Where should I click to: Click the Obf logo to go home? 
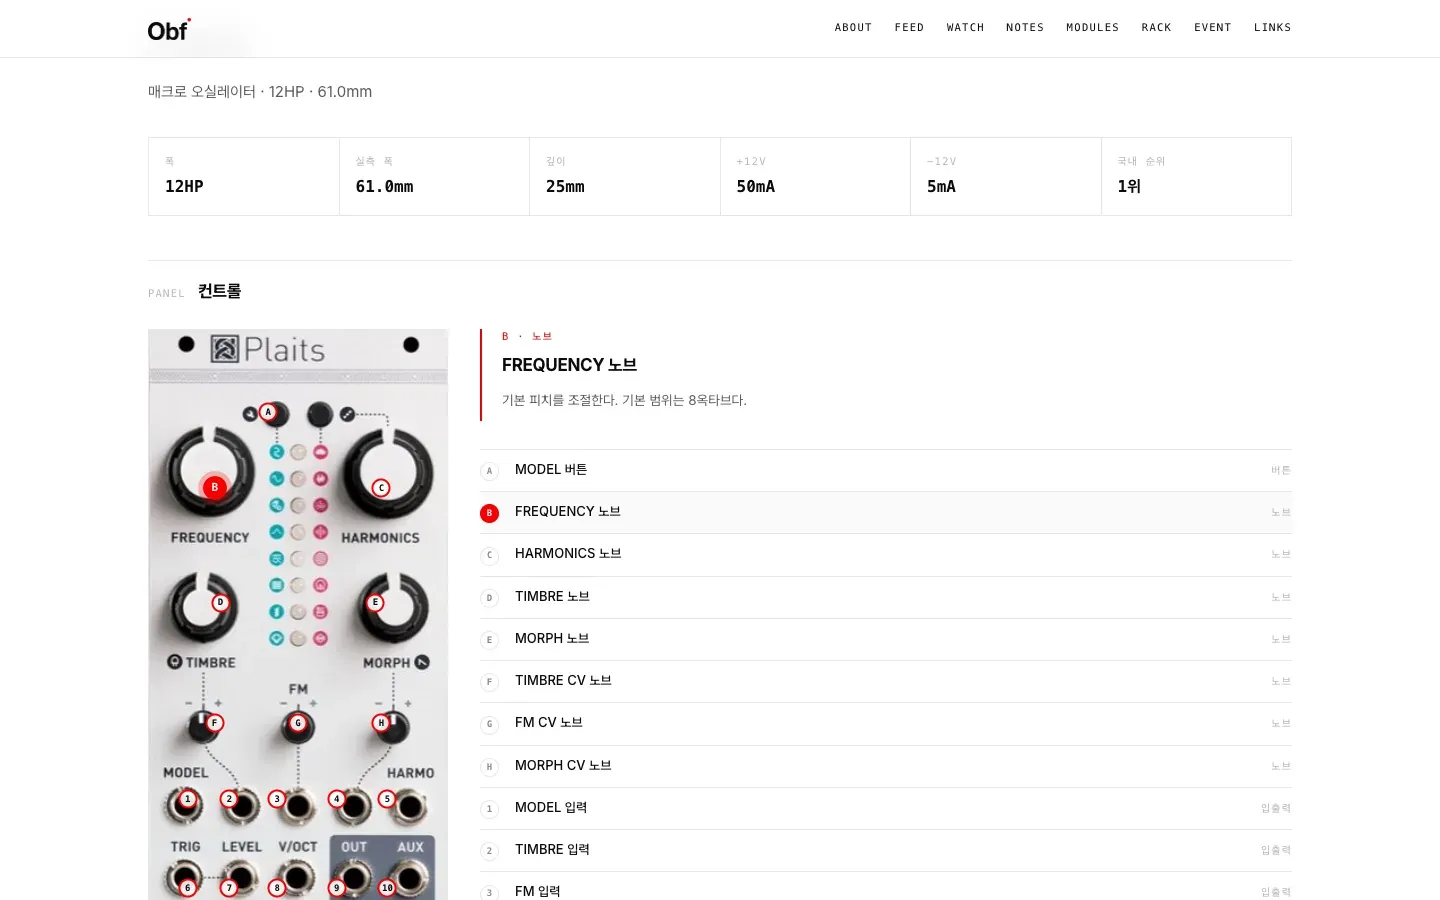point(168,30)
